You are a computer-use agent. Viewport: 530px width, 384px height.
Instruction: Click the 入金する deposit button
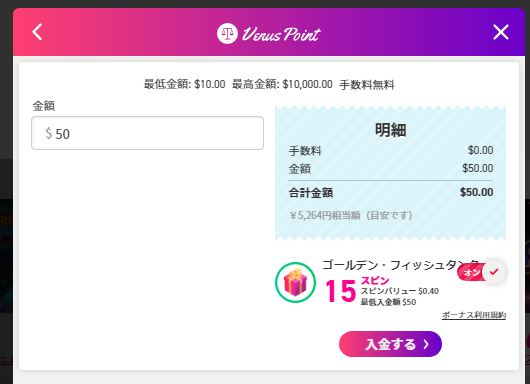coord(390,344)
